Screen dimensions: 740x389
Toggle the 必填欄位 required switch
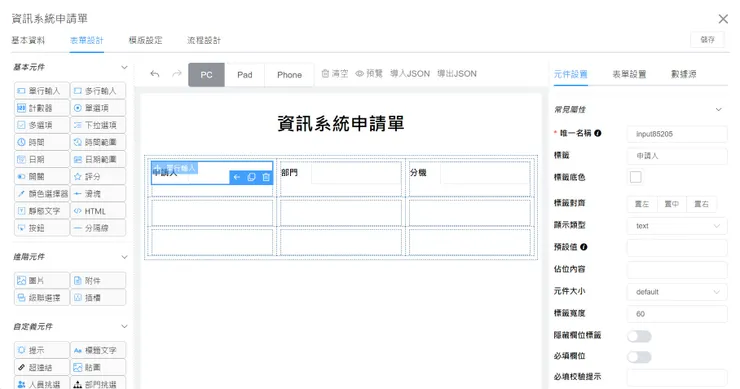639,357
